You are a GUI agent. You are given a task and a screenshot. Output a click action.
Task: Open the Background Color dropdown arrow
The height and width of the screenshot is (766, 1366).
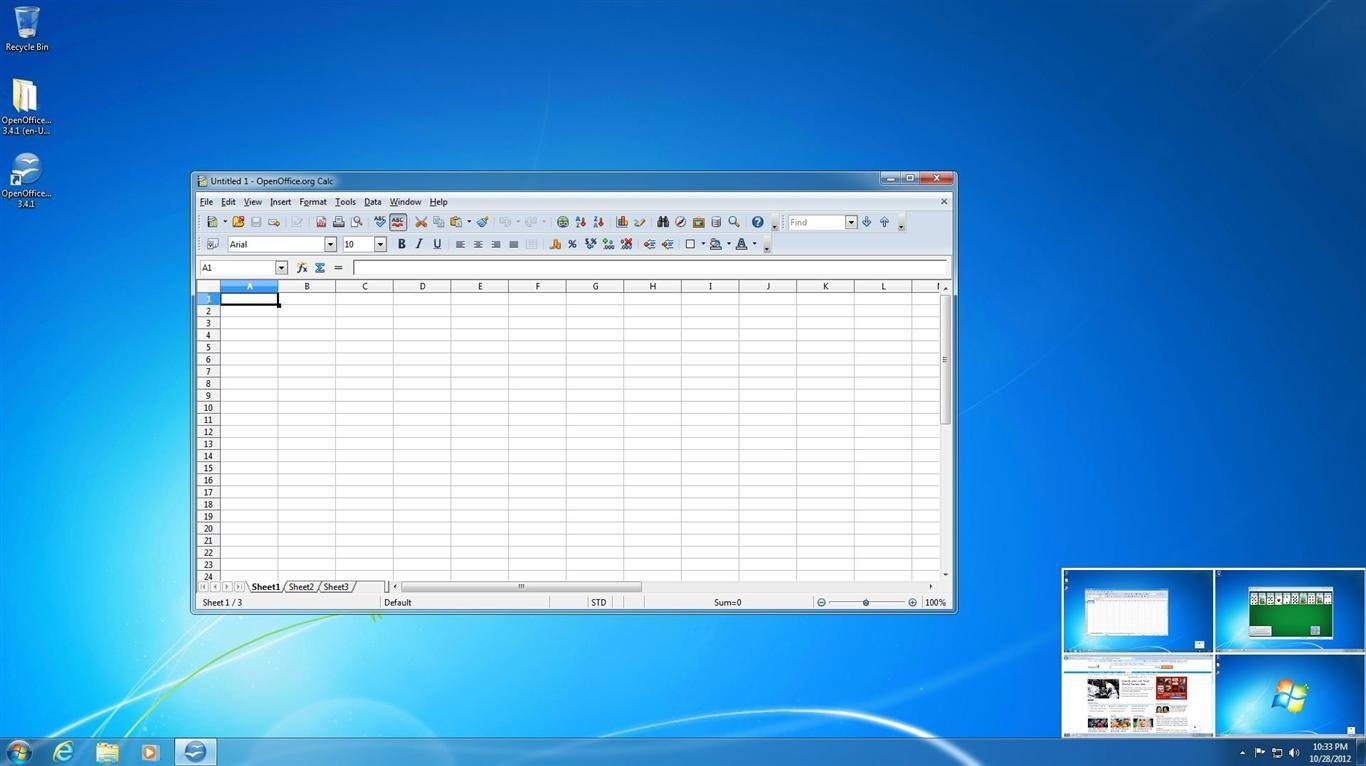[x=729, y=244]
